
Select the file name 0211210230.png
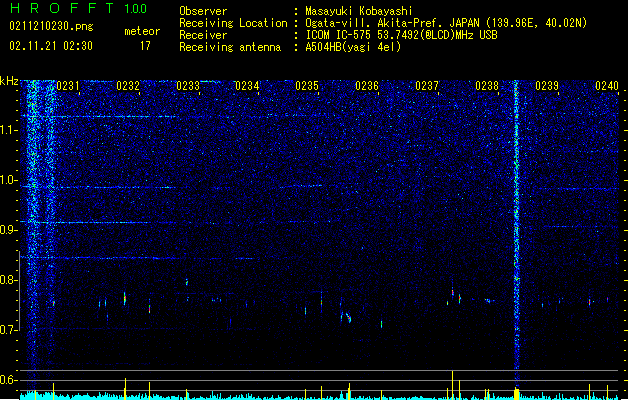pyautogui.click(x=51, y=26)
